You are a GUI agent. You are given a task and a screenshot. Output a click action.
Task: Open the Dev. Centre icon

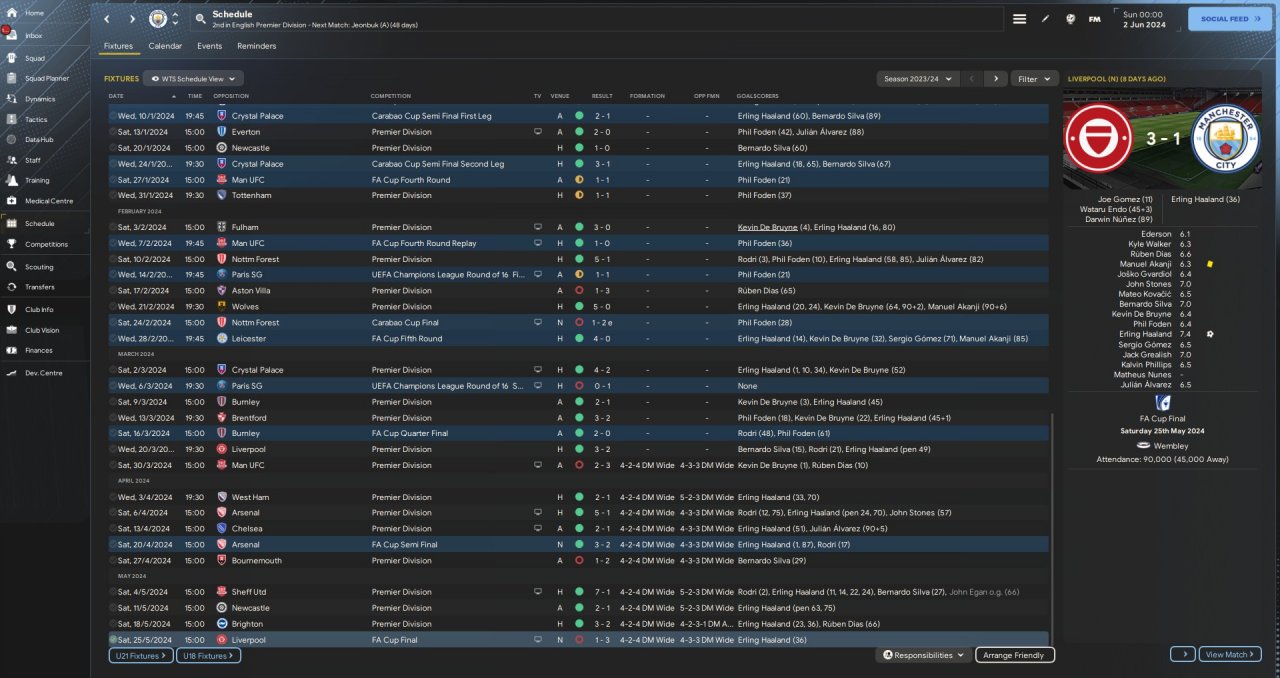pyautogui.click(x=11, y=373)
